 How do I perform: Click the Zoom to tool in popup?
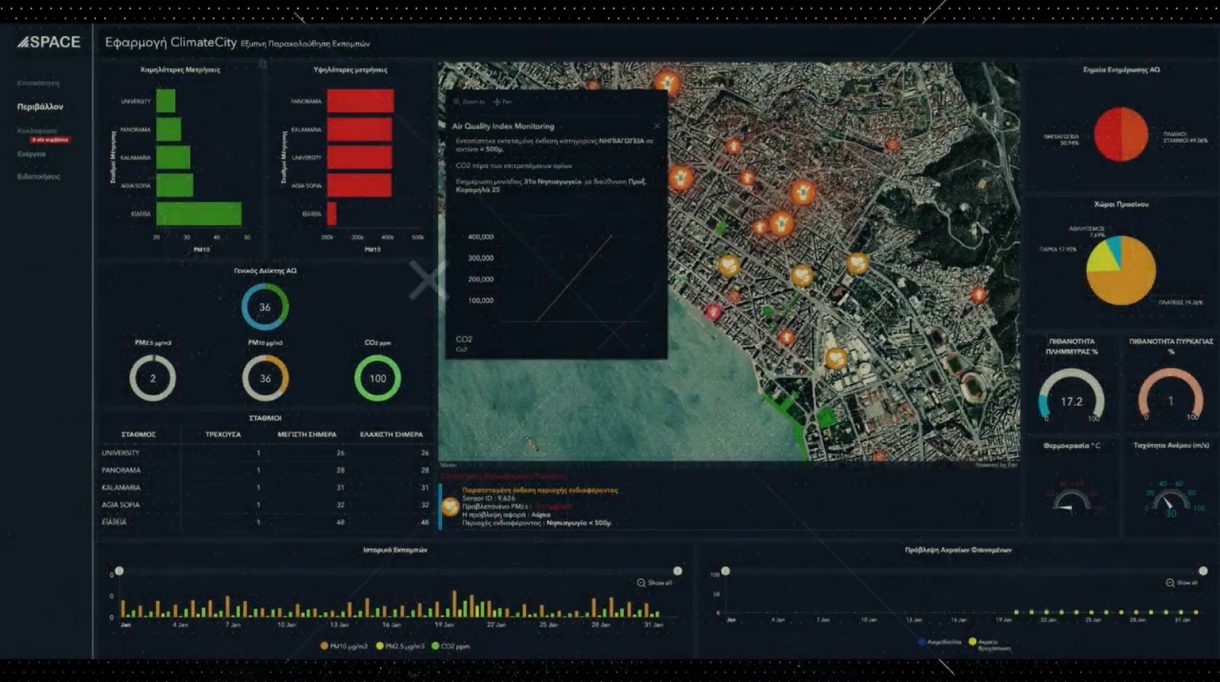pos(469,102)
